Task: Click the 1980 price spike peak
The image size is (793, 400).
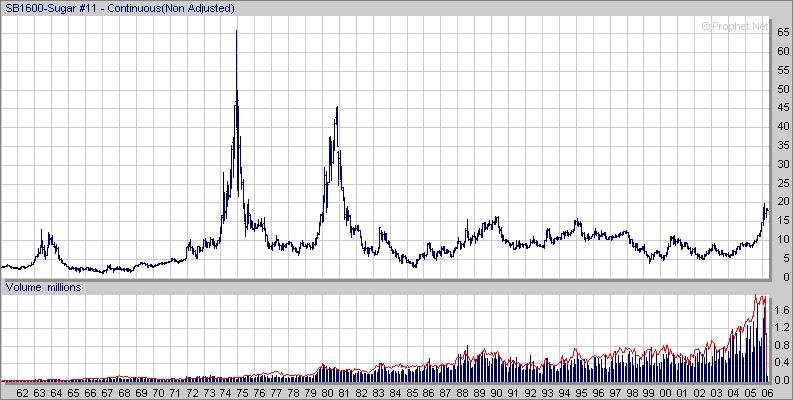Action: (x=337, y=107)
